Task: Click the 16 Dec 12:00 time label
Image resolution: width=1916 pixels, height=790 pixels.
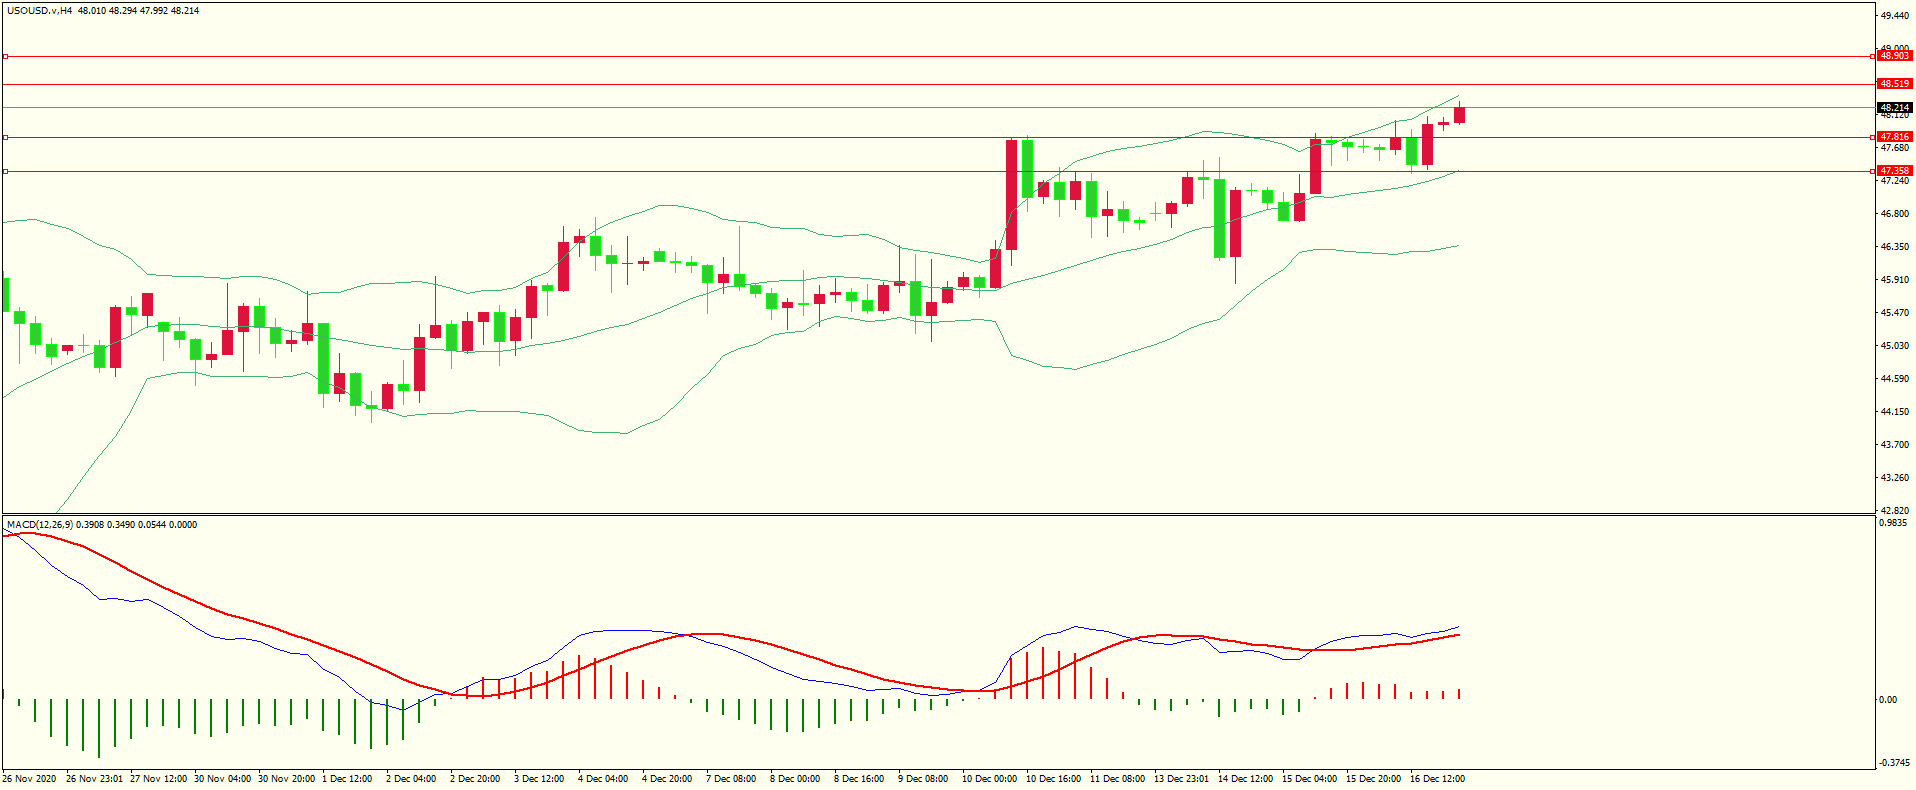Action: click(x=1437, y=779)
